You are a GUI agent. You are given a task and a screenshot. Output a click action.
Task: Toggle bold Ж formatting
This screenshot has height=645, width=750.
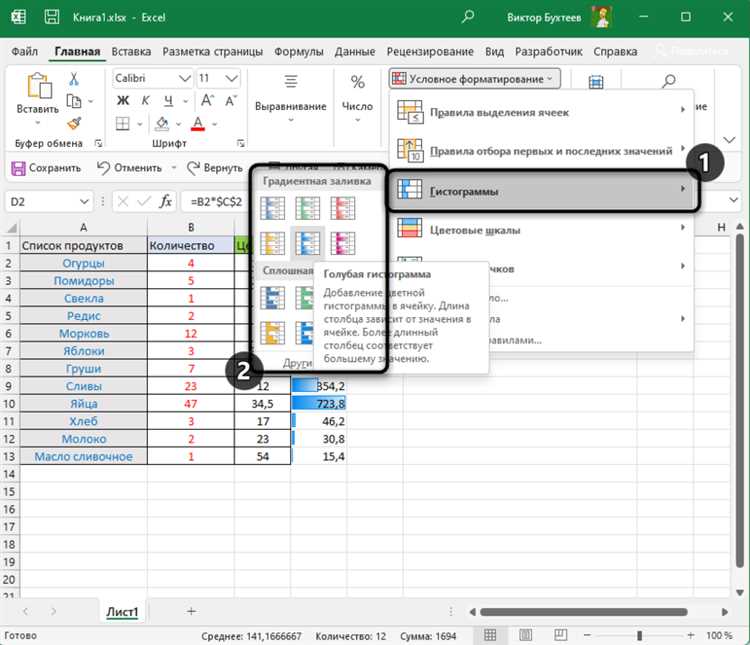click(x=123, y=100)
